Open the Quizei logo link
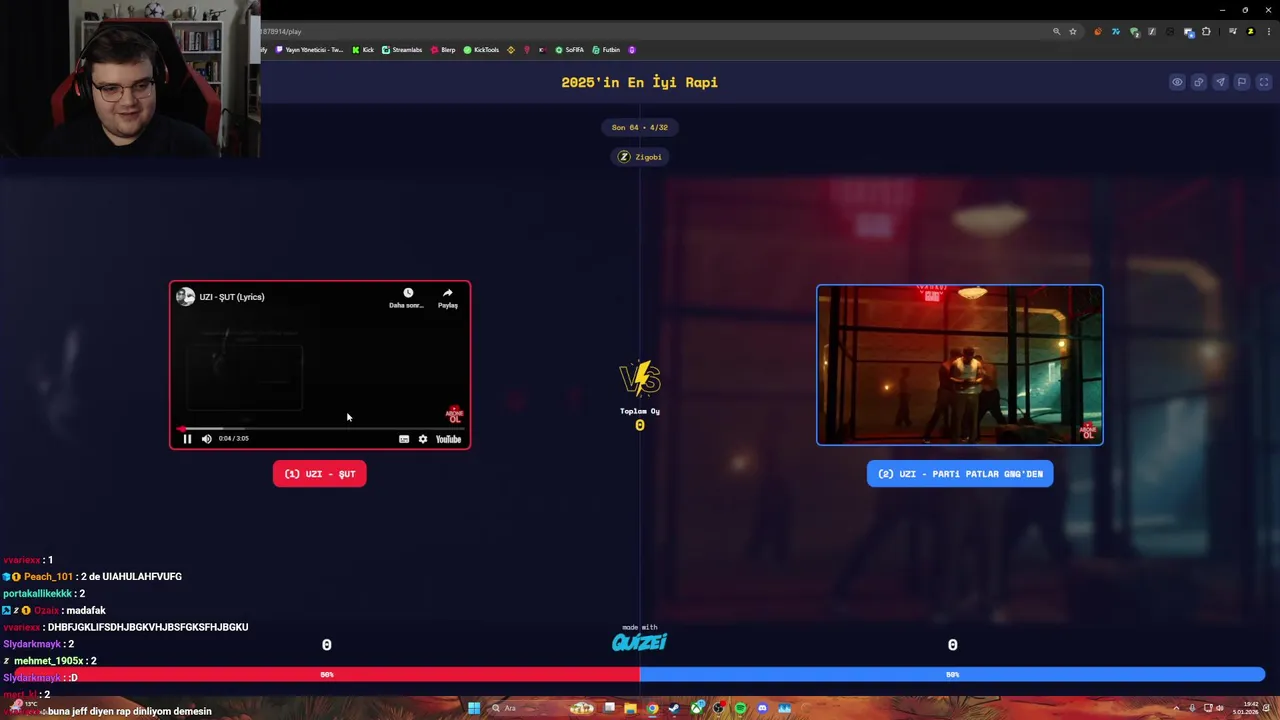 point(639,642)
